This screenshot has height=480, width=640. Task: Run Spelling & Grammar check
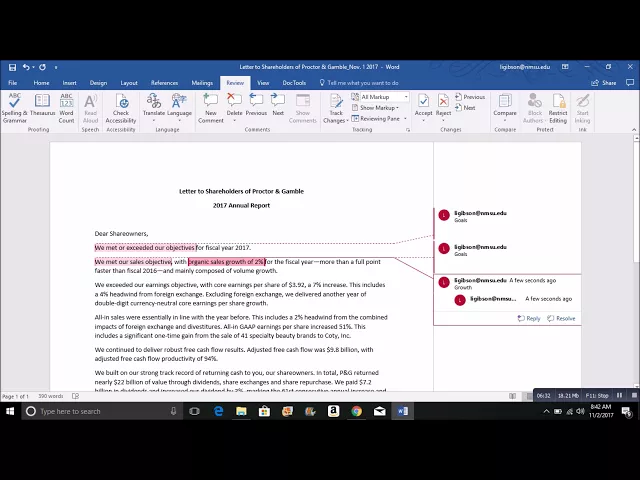pyautogui.click(x=15, y=108)
